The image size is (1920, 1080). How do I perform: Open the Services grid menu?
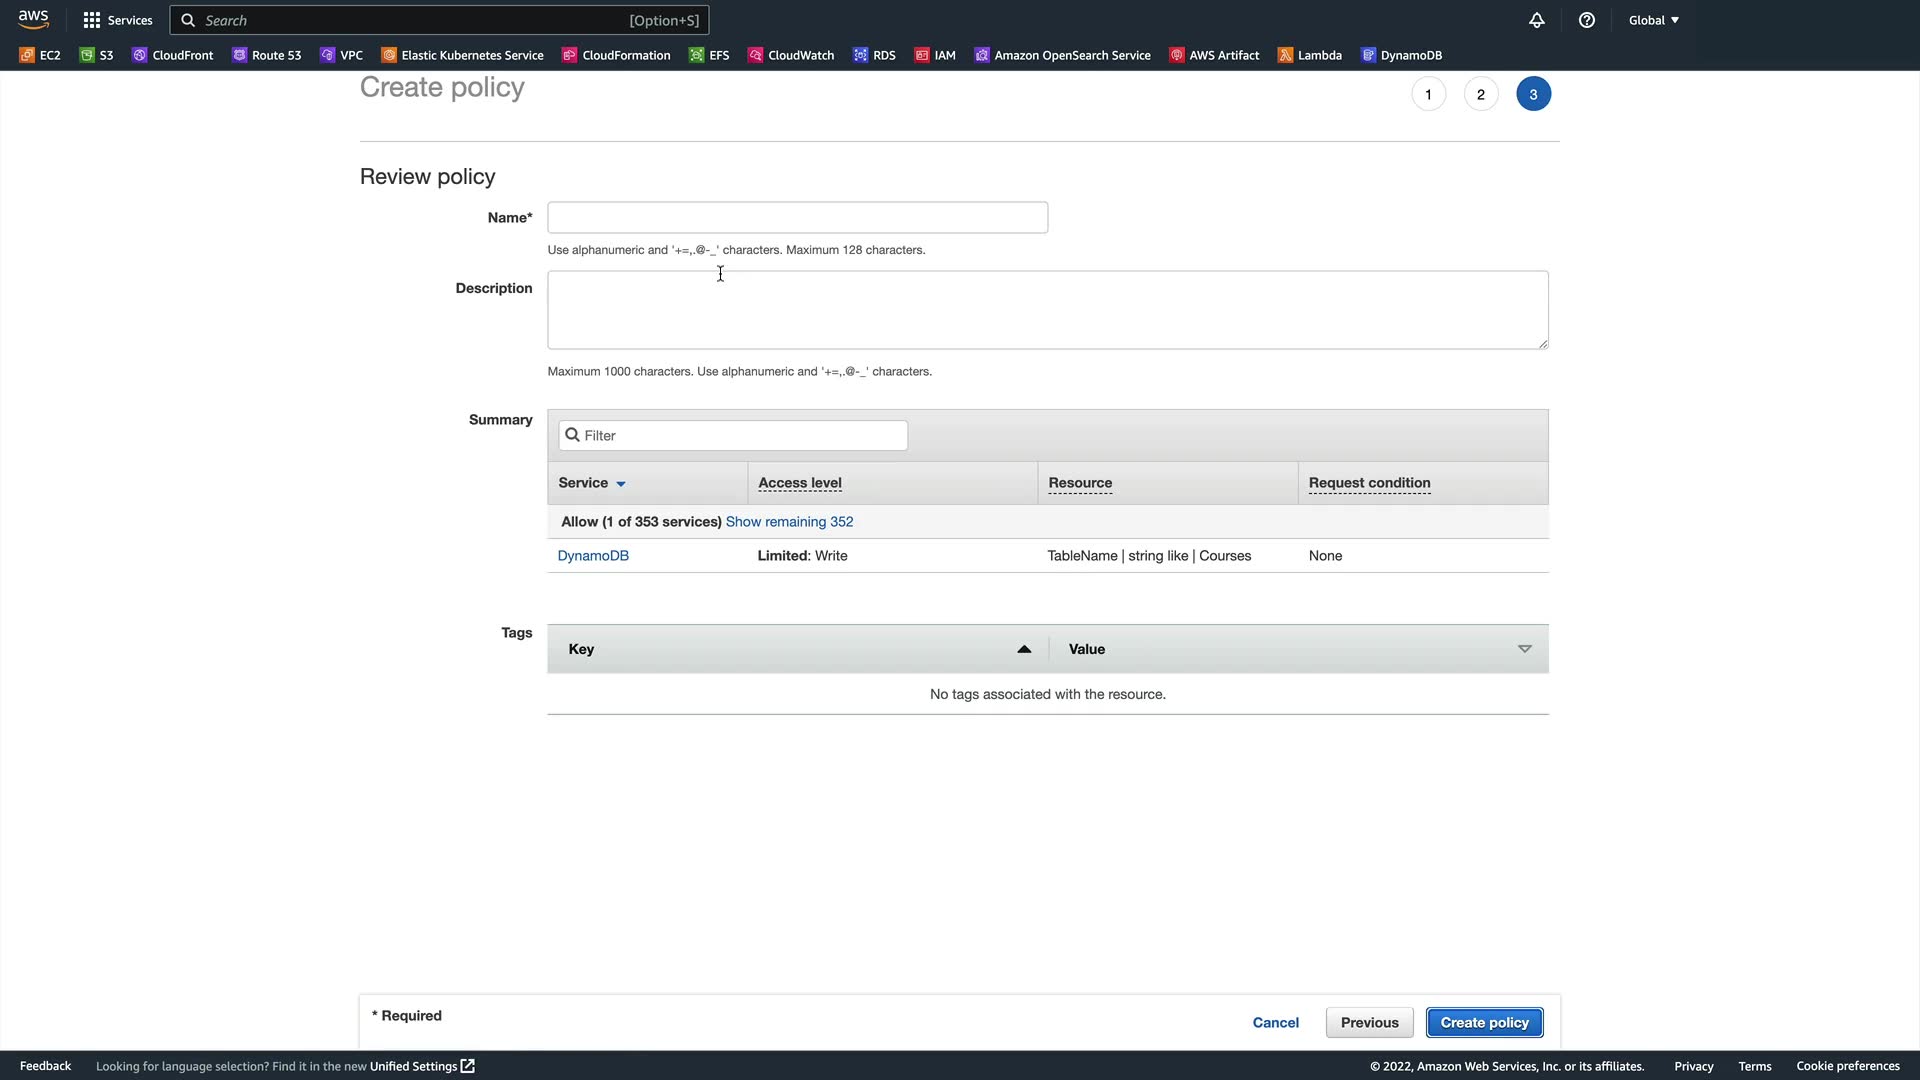pos(117,20)
